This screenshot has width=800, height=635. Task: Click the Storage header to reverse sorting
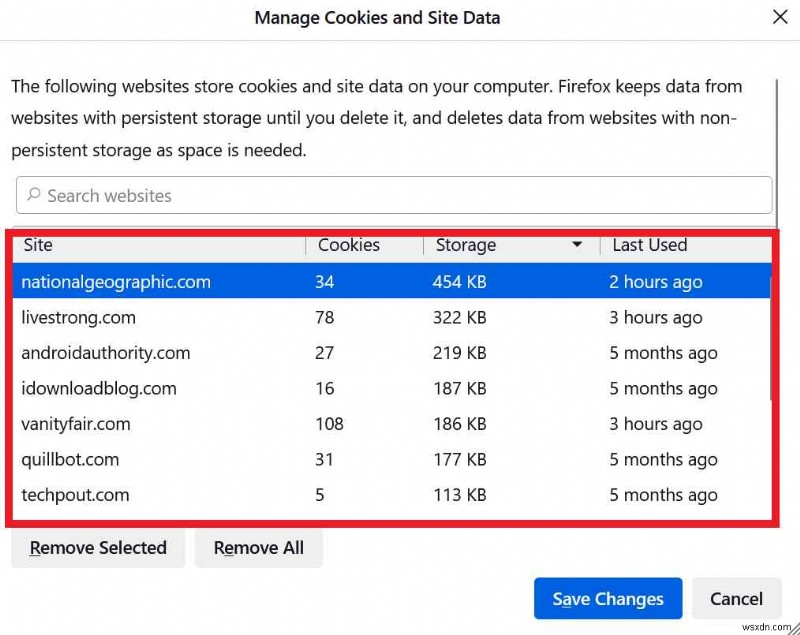click(465, 245)
